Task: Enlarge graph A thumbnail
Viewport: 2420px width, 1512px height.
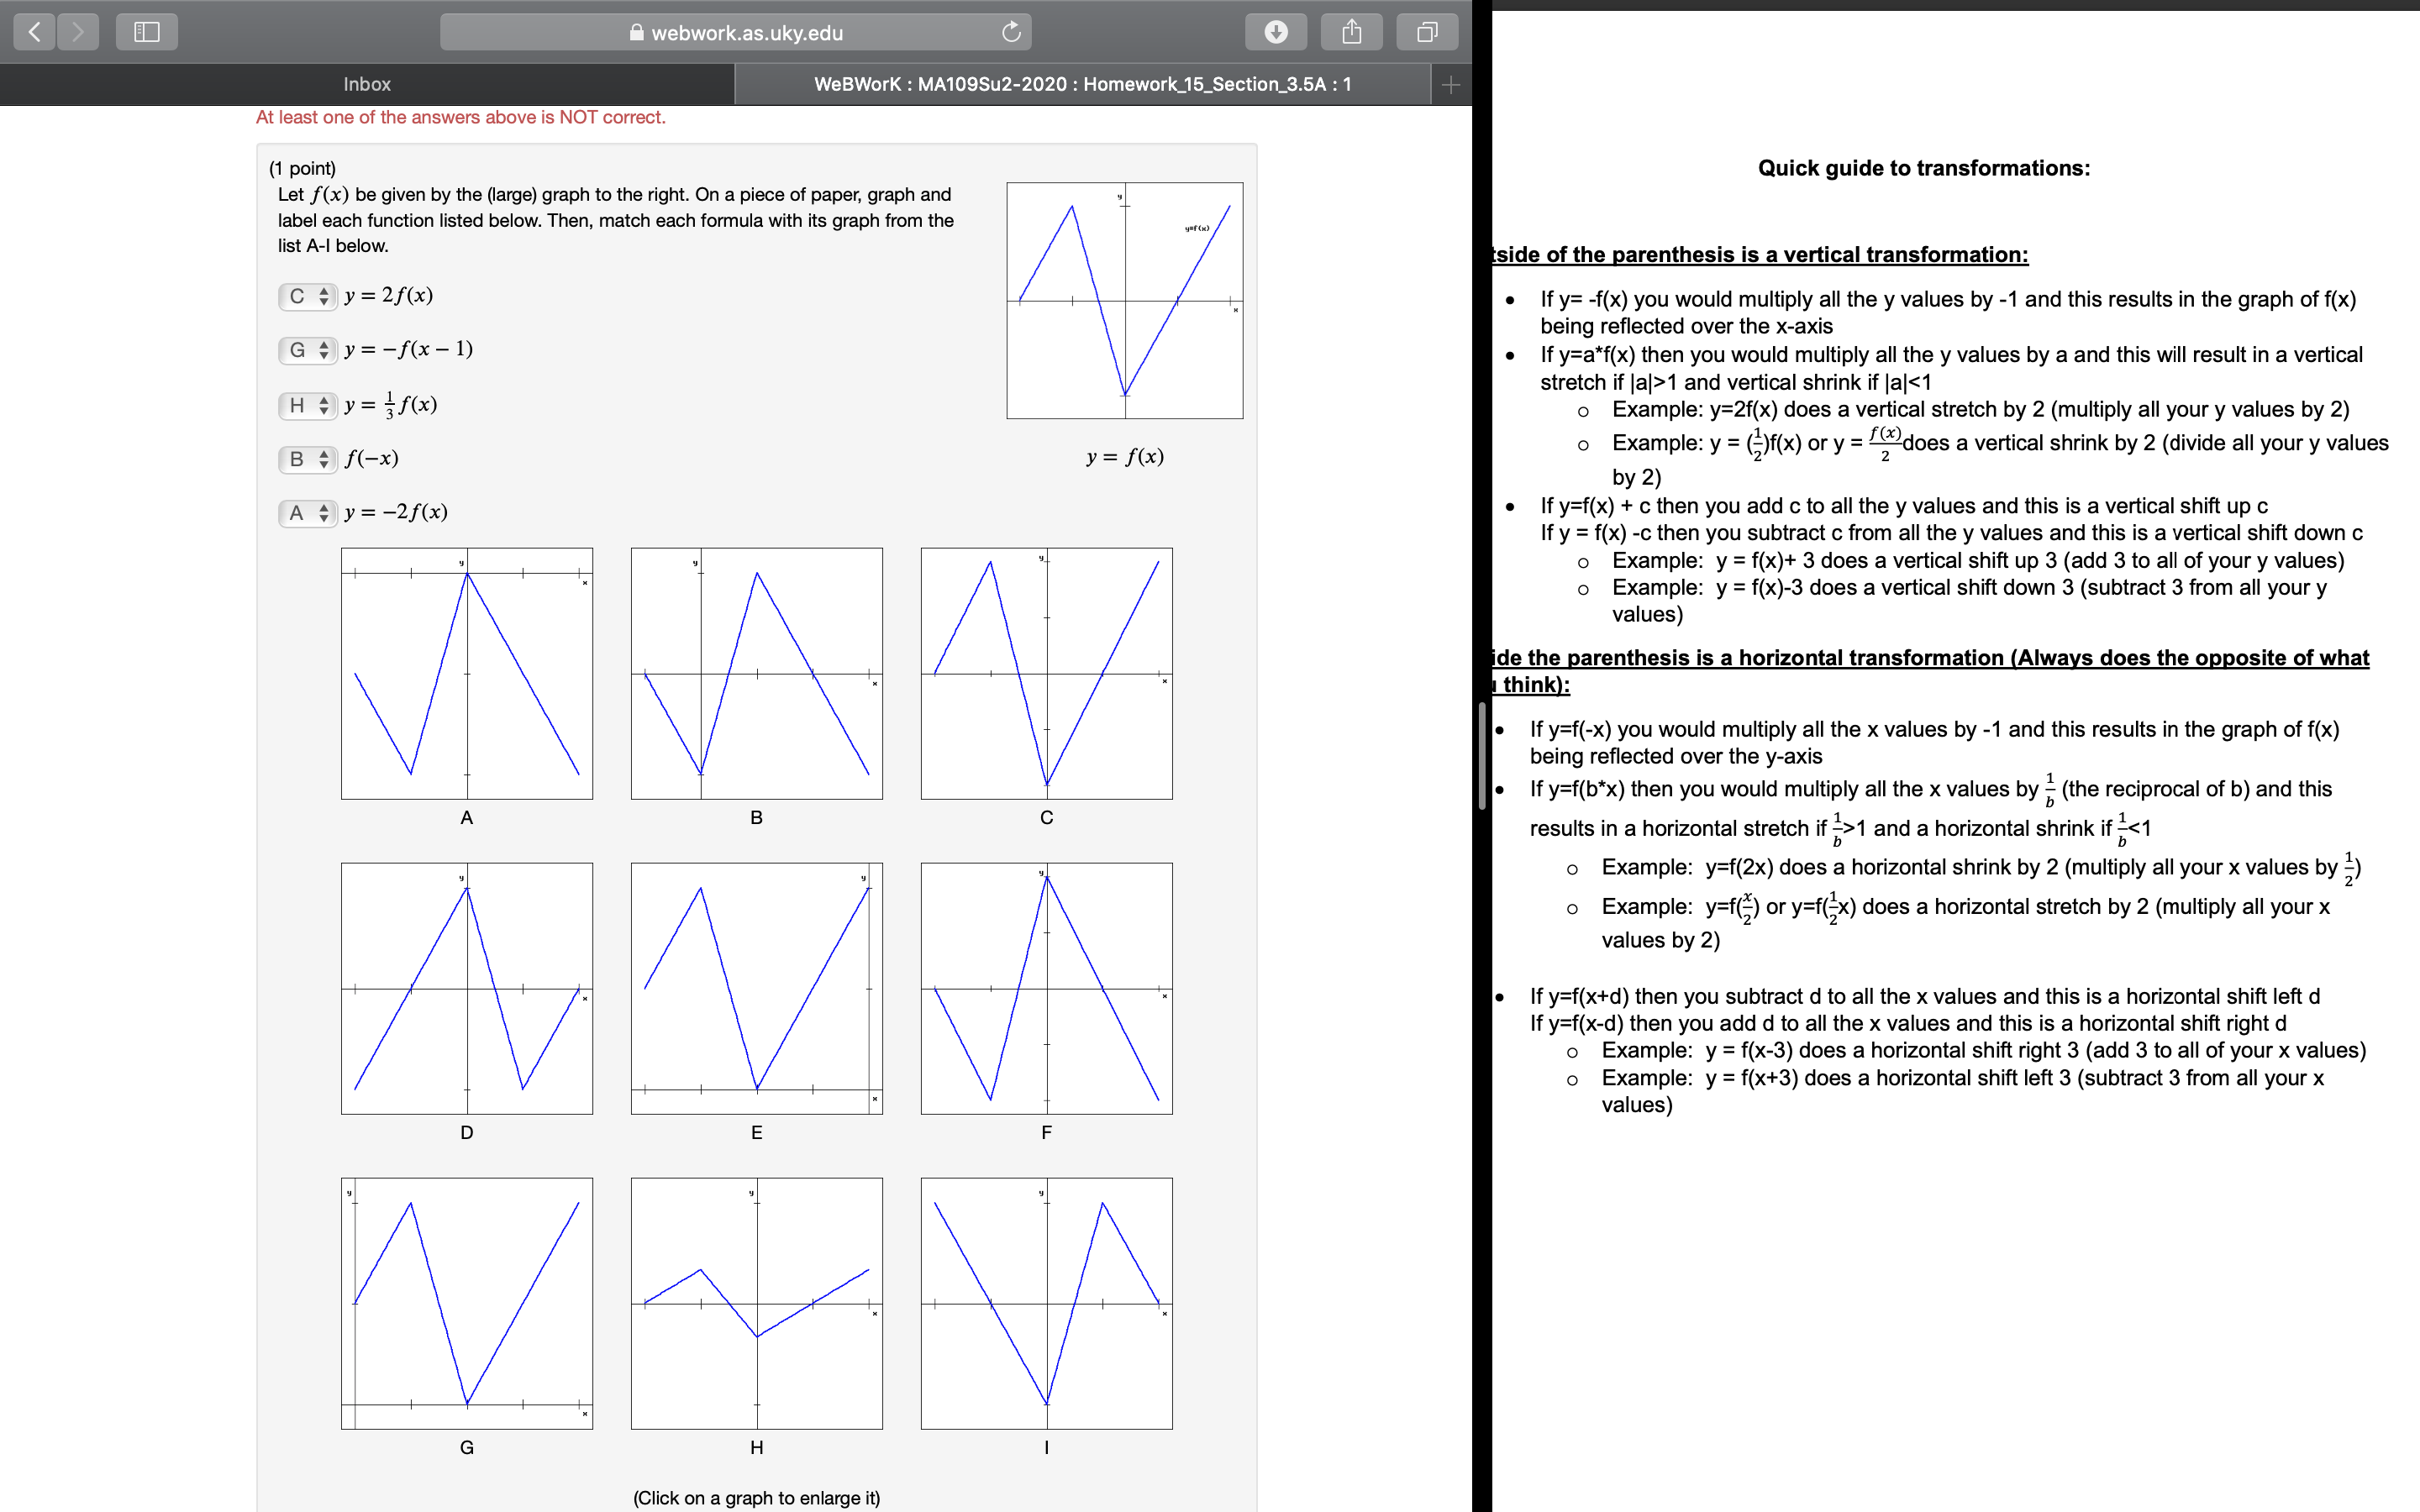Action: coord(466,673)
